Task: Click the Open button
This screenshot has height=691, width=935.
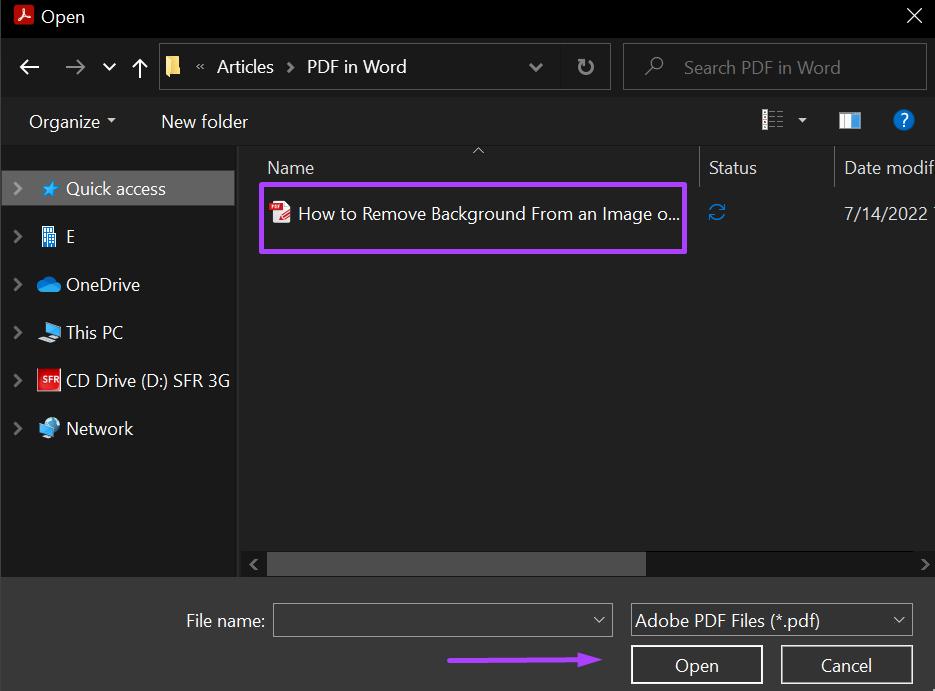Action: click(x=696, y=665)
